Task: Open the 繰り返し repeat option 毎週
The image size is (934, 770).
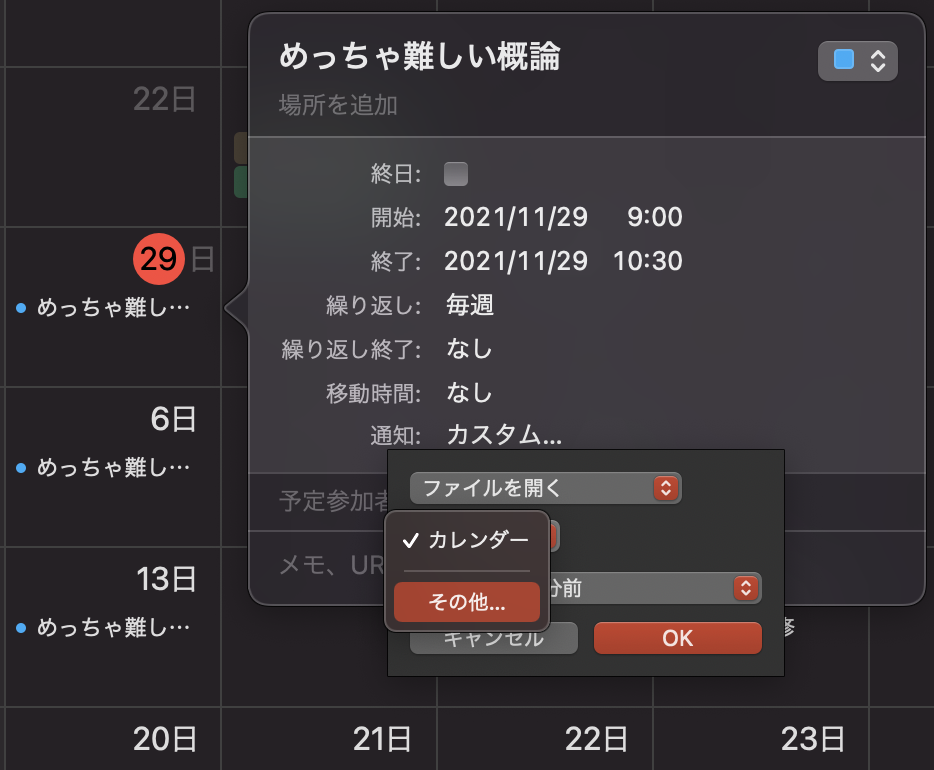Action: (x=470, y=306)
